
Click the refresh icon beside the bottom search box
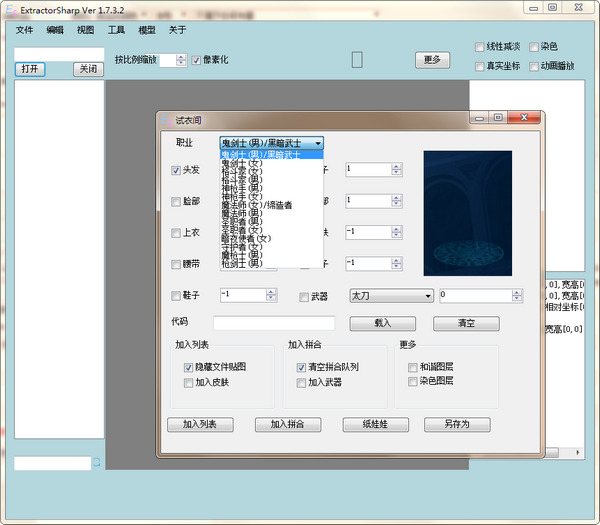pos(96,462)
